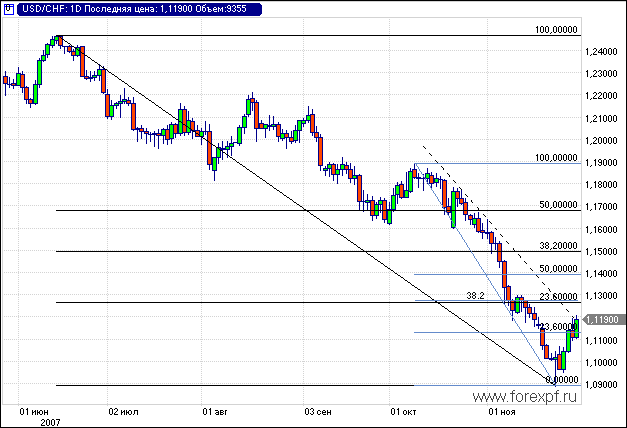Click the 1,24000 price axis label
The height and width of the screenshot is (428, 627).
[x=603, y=52]
